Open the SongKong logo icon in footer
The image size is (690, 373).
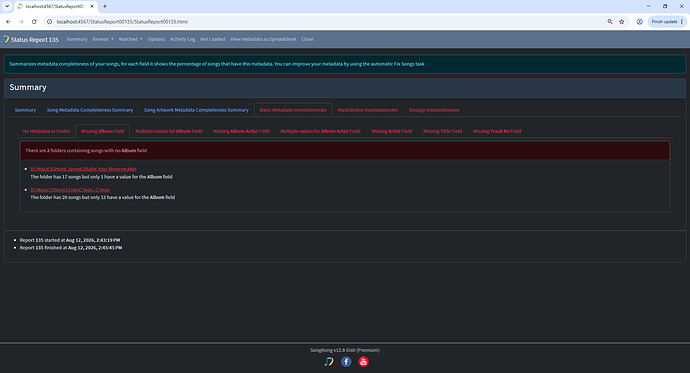pos(329,362)
